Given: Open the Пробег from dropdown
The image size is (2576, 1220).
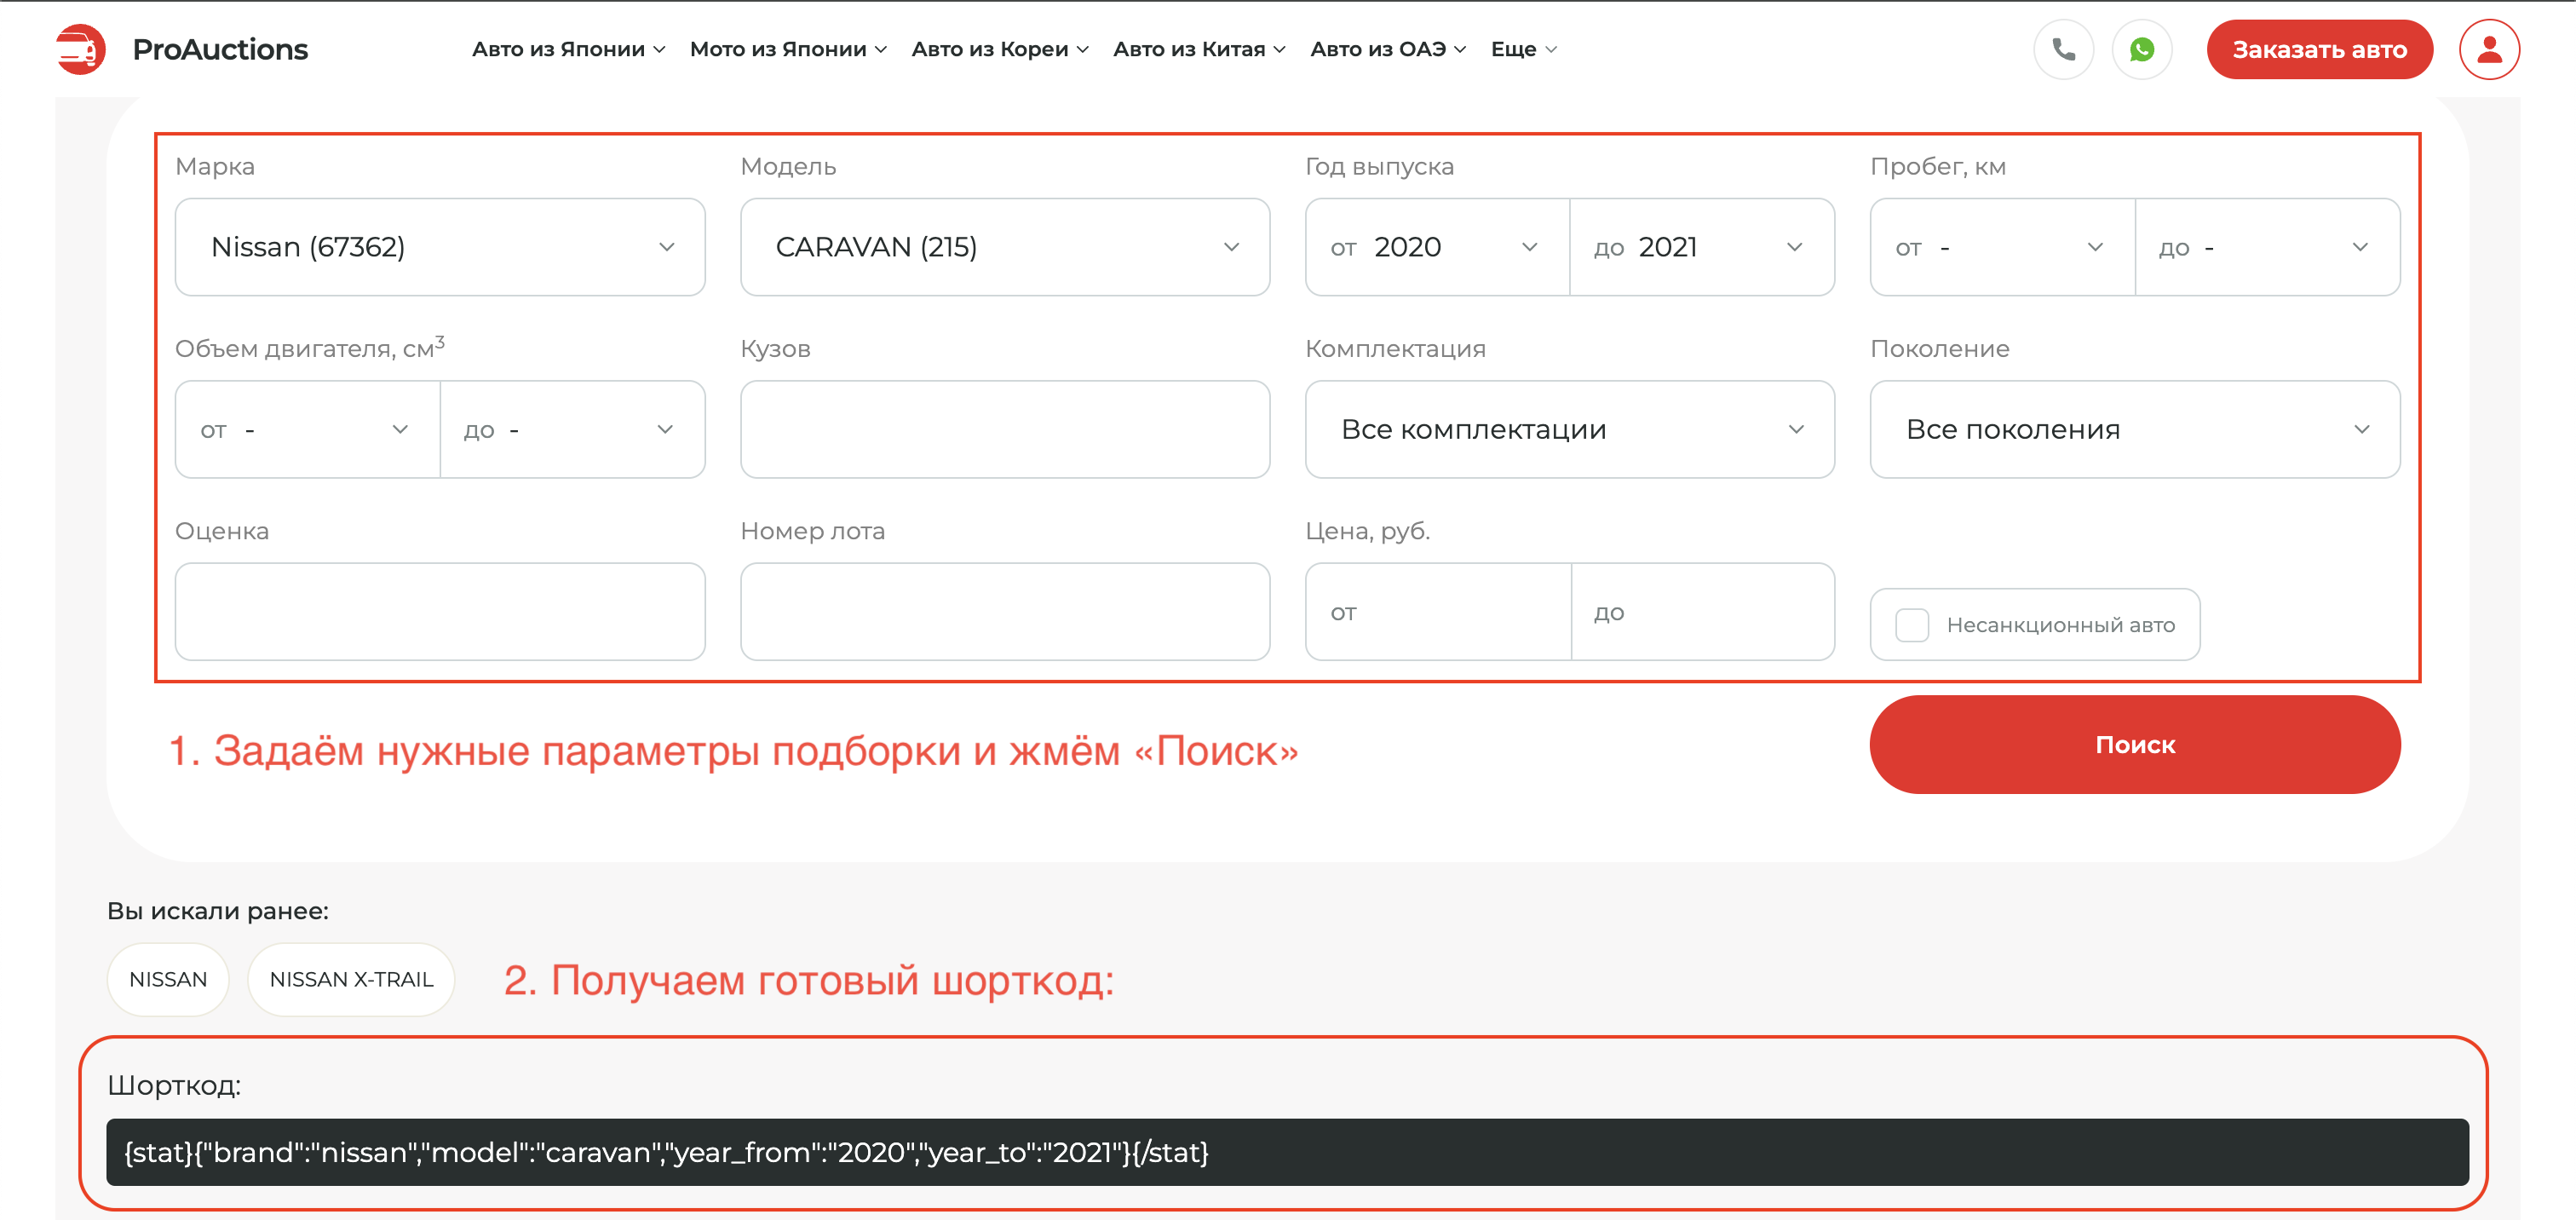Looking at the screenshot, I should click(x=2002, y=247).
